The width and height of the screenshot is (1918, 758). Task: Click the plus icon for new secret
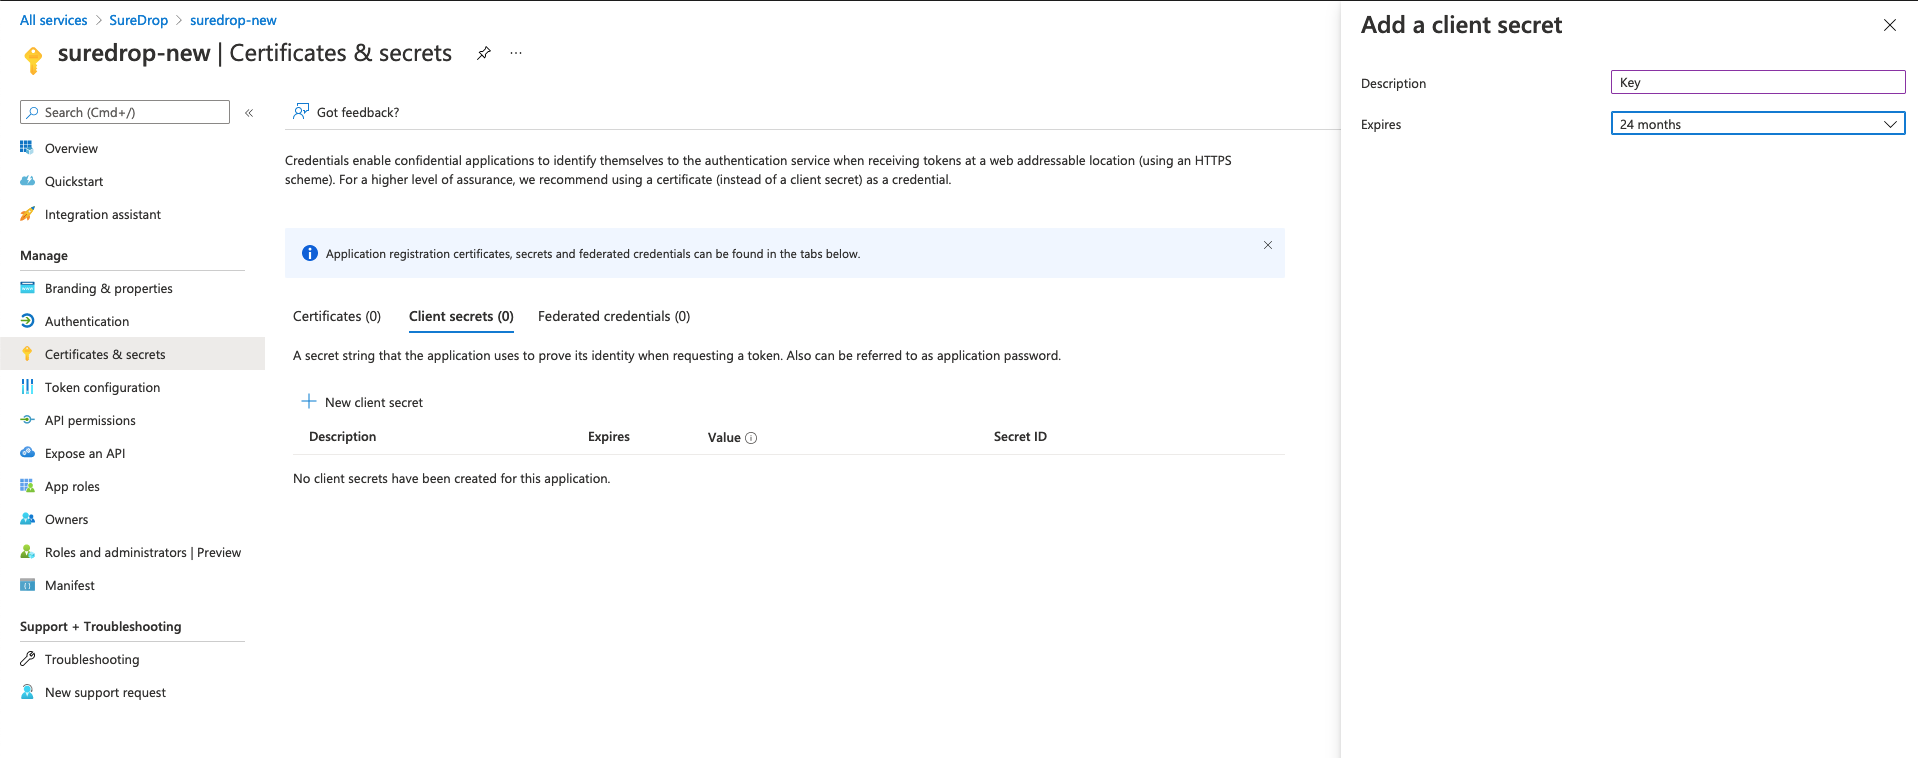click(x=309, y=401)
